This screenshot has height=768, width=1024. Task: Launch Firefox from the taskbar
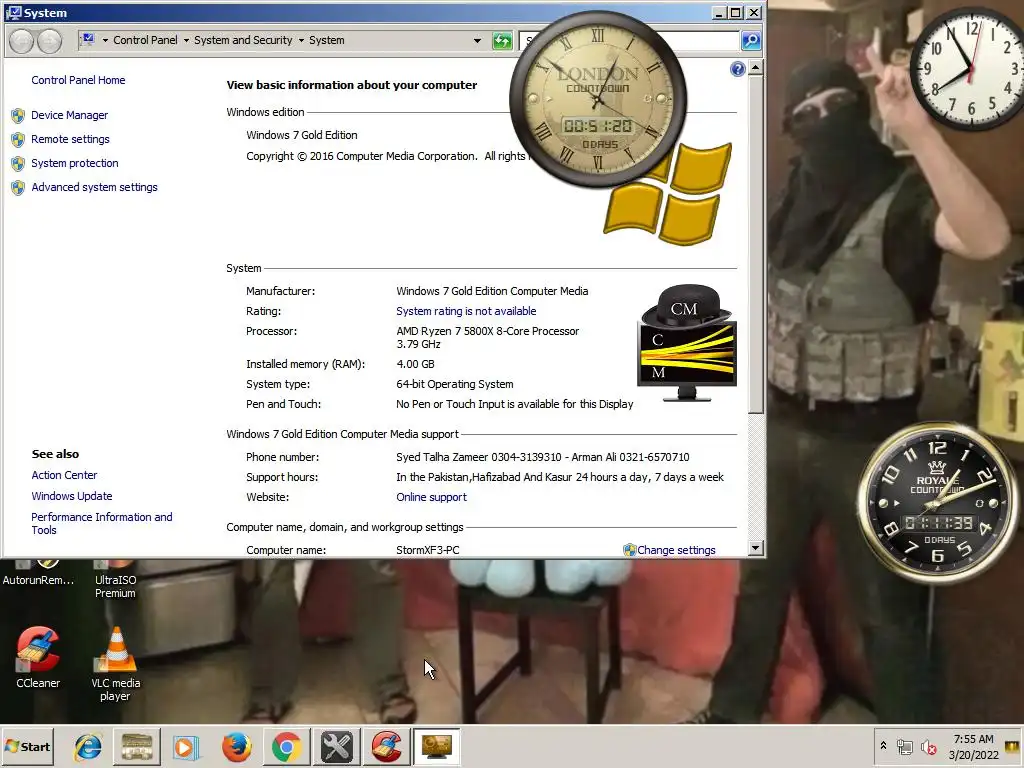coord(236,746)
